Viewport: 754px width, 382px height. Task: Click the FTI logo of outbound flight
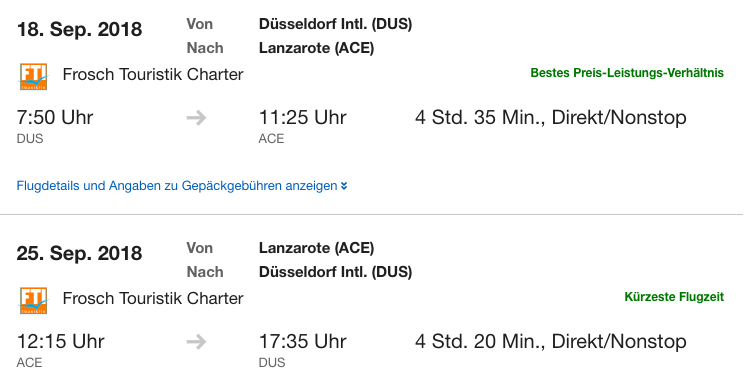point(33,76)
